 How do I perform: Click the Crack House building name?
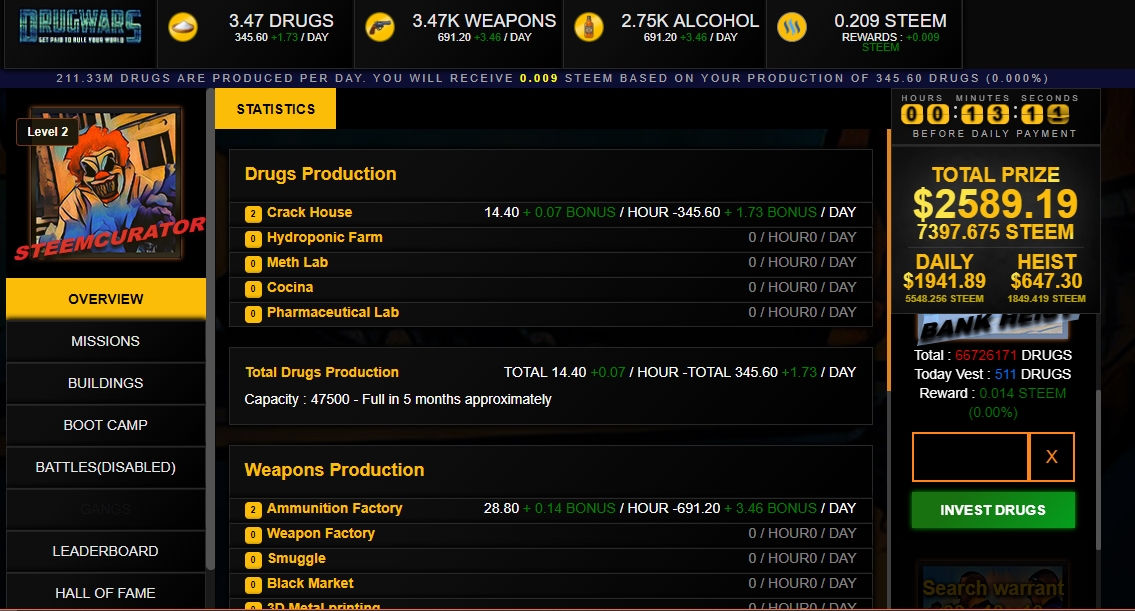click(x=309, y=212)
